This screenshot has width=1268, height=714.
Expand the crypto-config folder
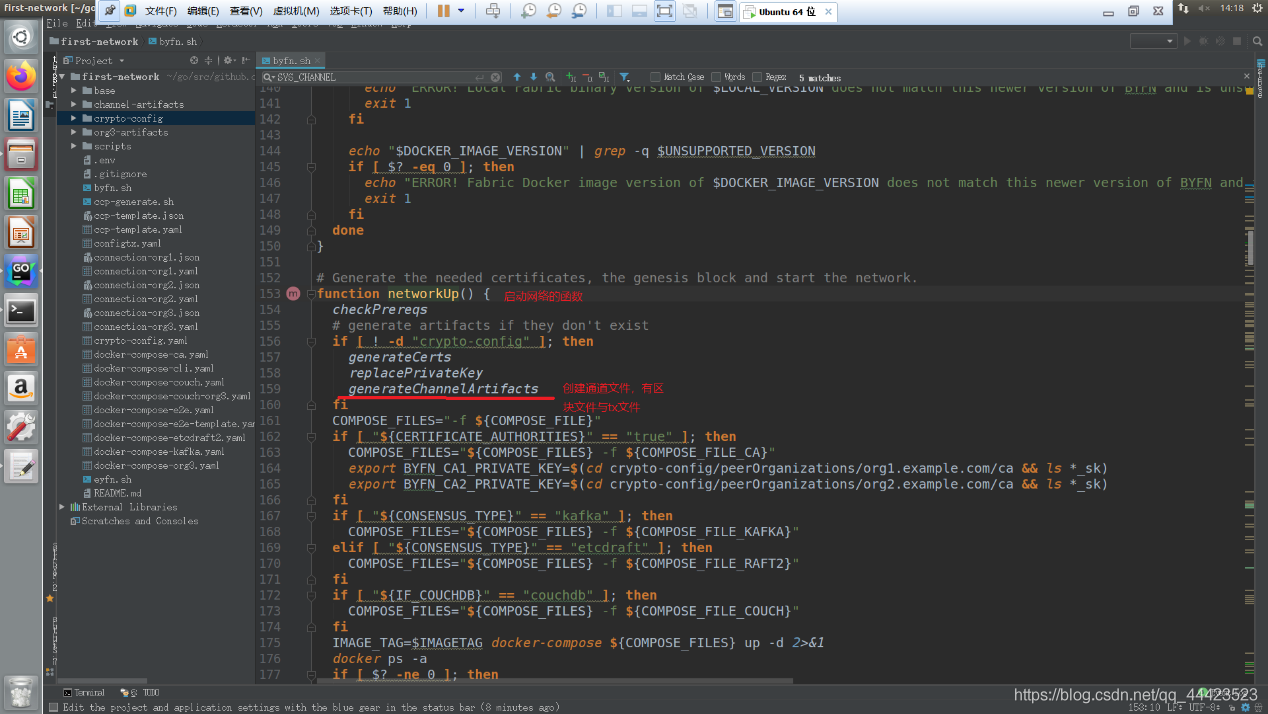coord(74,118)
